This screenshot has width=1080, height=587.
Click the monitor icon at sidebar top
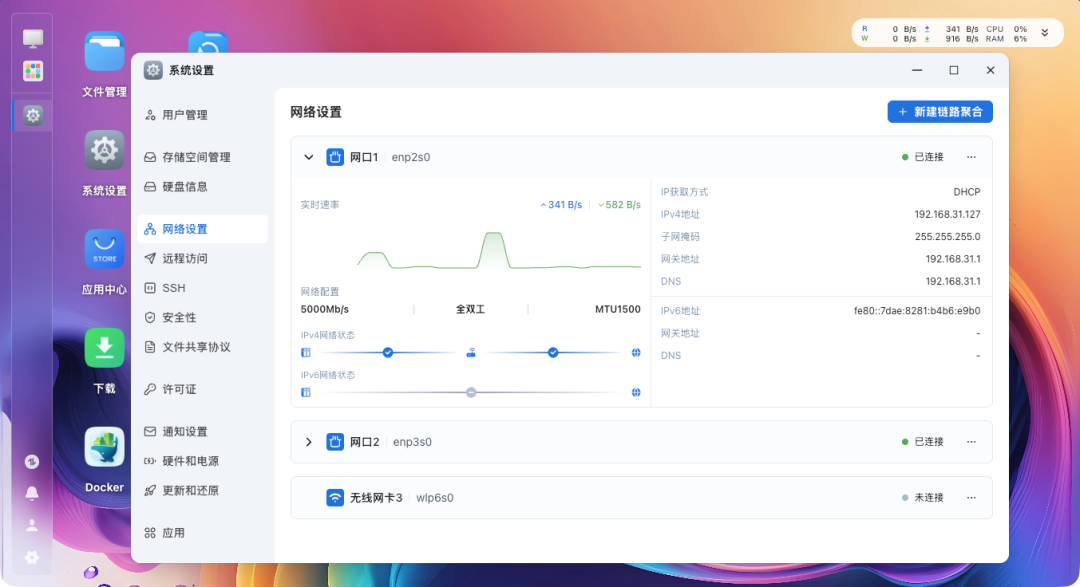coord(31,36)
